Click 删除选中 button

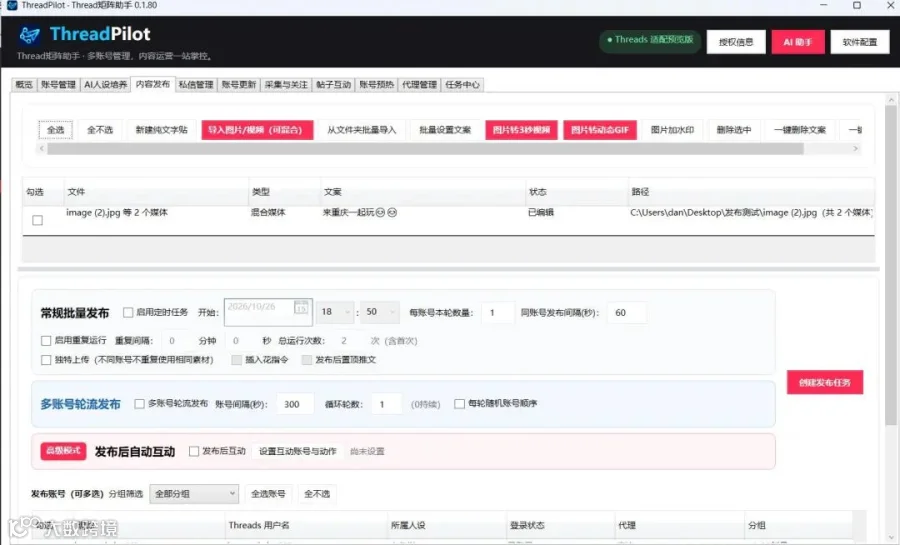[734, 130]
